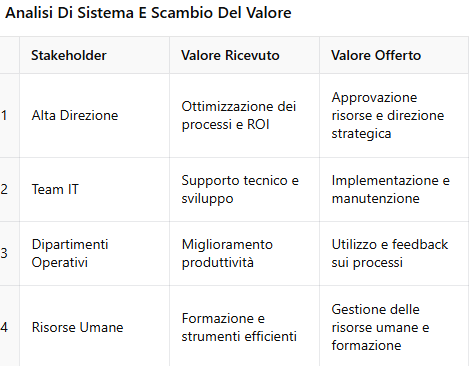
Task: Select the Valore Ricevuto column header
Action: pos(244,55)
